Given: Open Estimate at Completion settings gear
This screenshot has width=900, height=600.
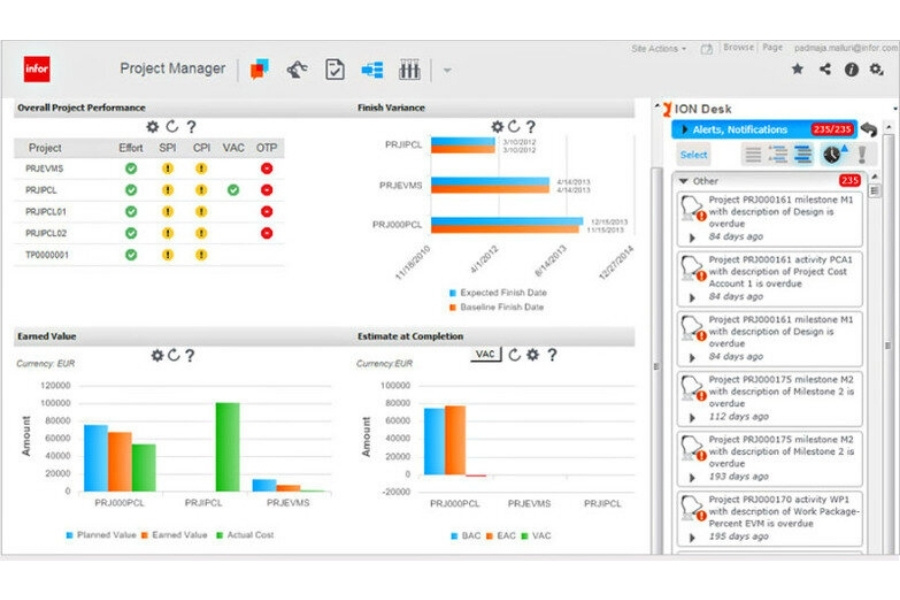Looking at the screenshot, I should 533,355.
